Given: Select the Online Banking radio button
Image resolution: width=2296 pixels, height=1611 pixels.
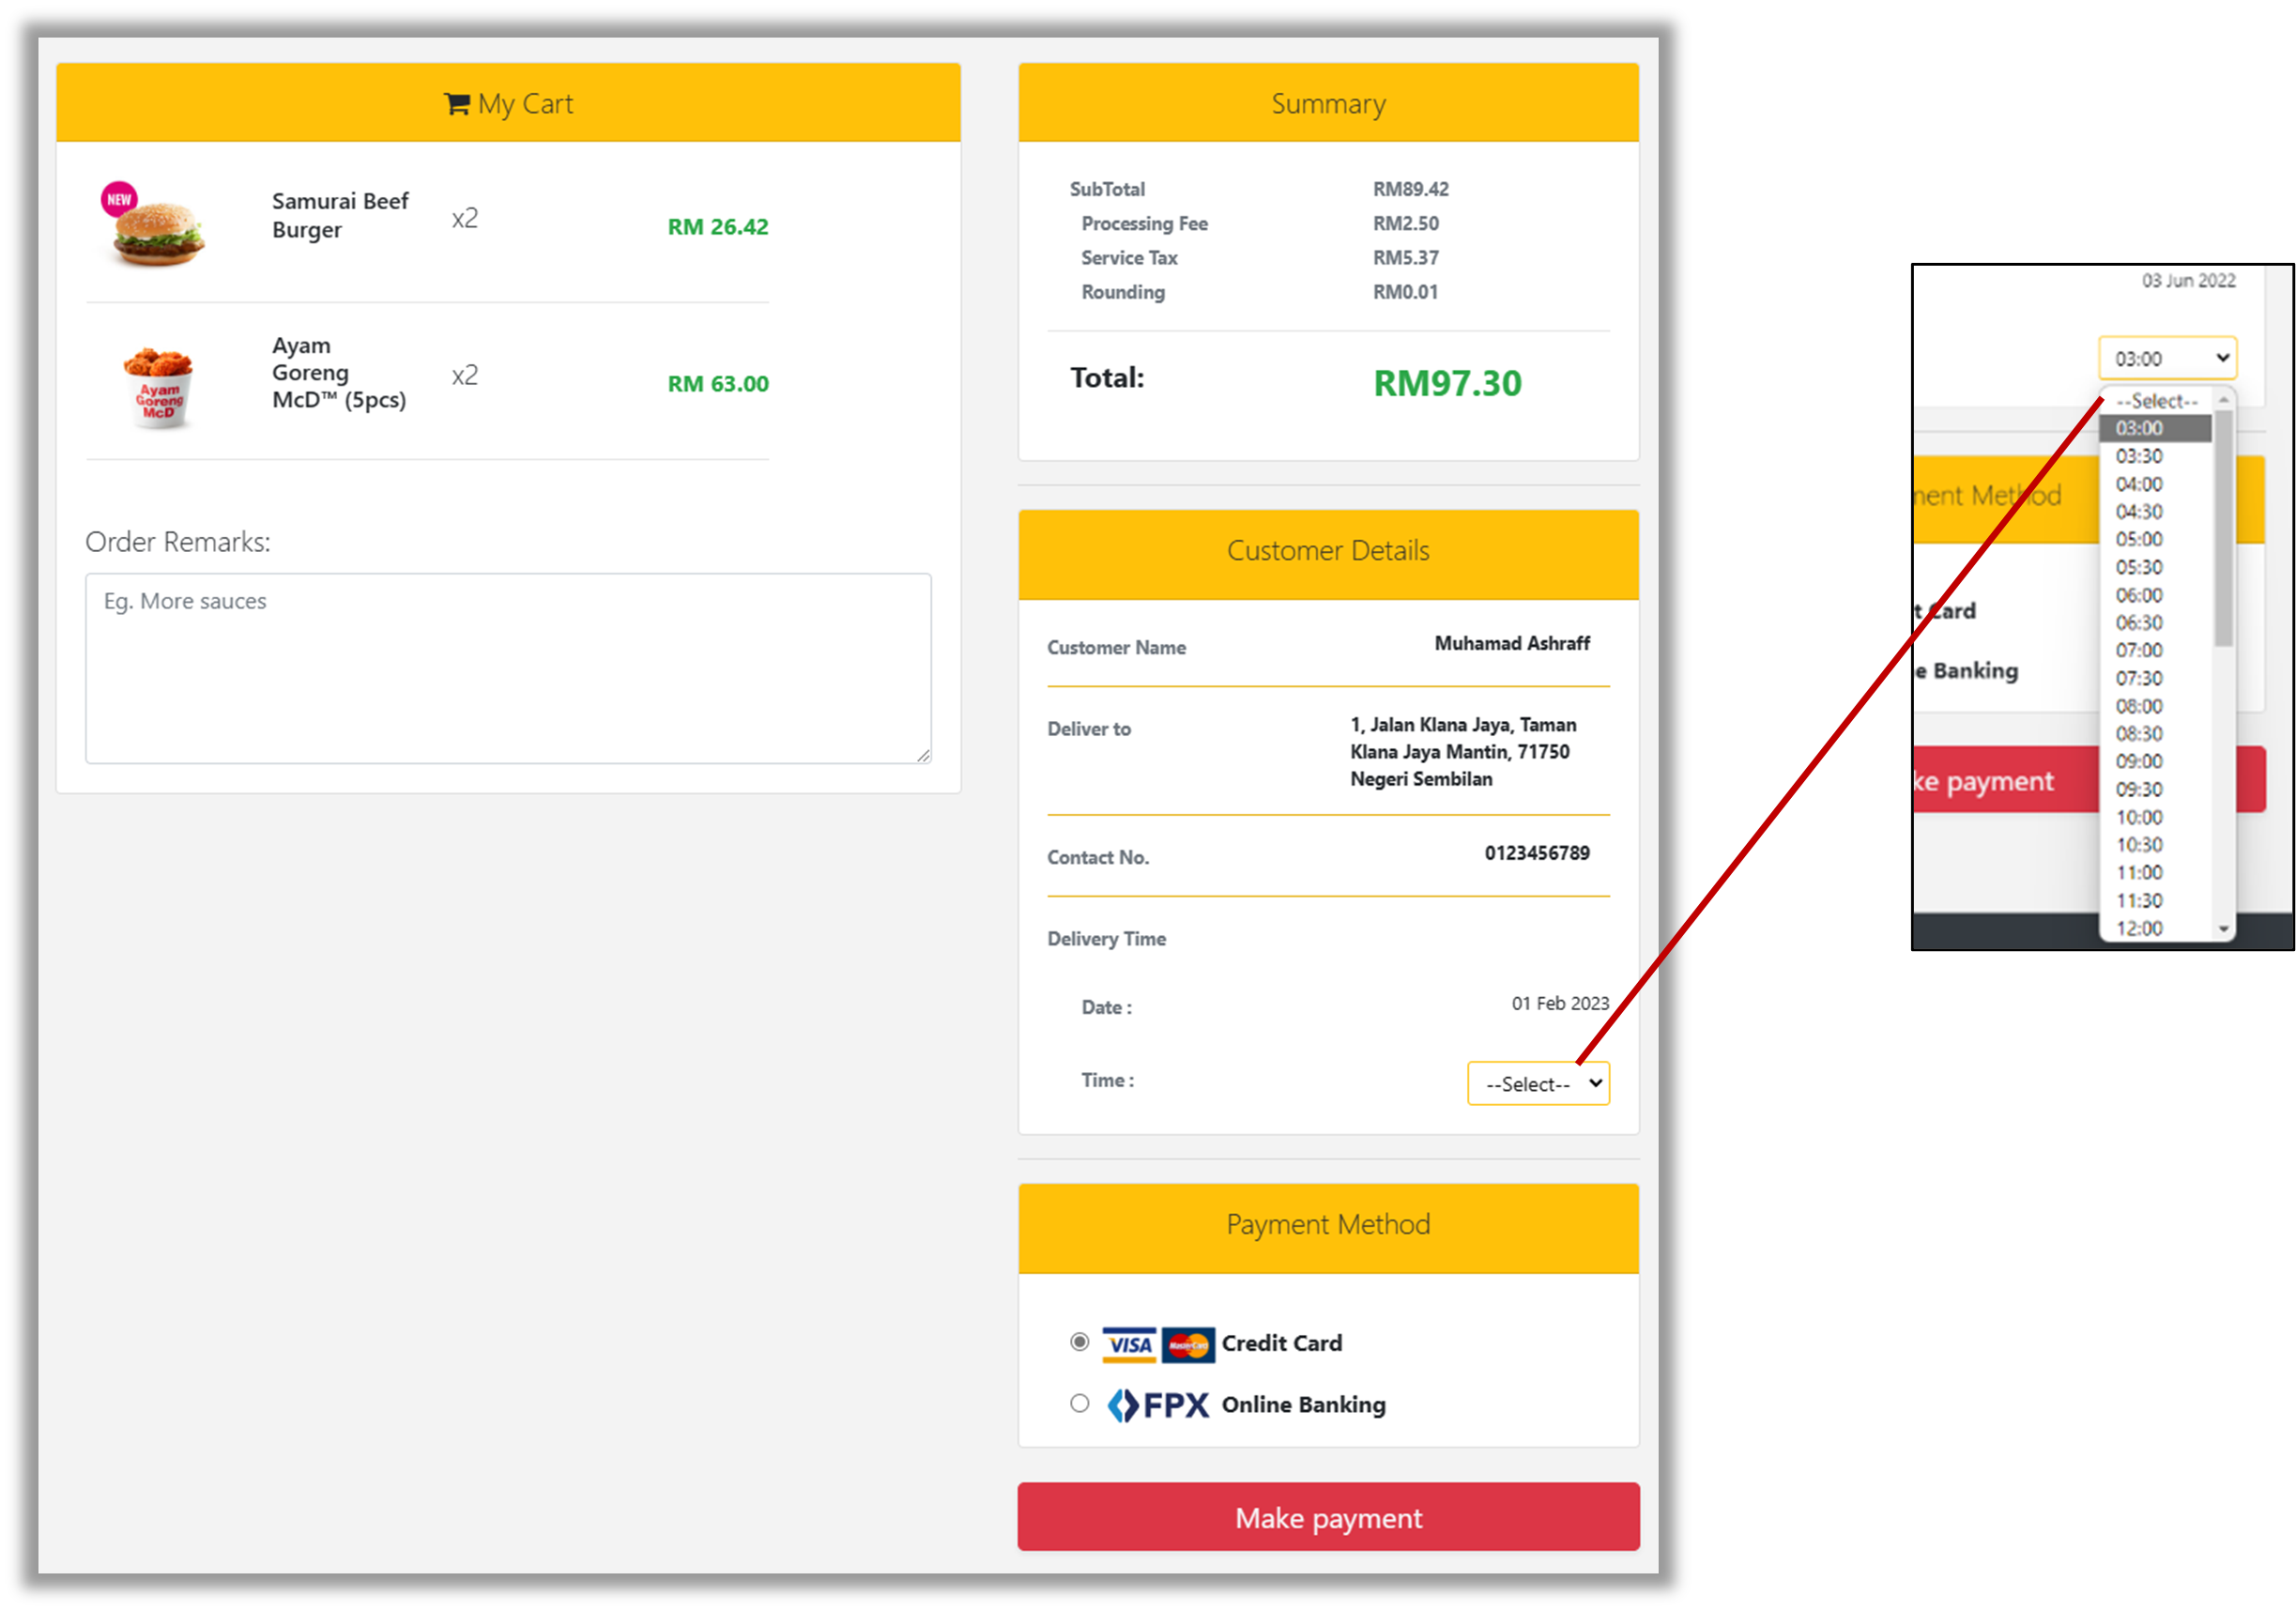Looking at the screenshot, I should [1079, 1403].
